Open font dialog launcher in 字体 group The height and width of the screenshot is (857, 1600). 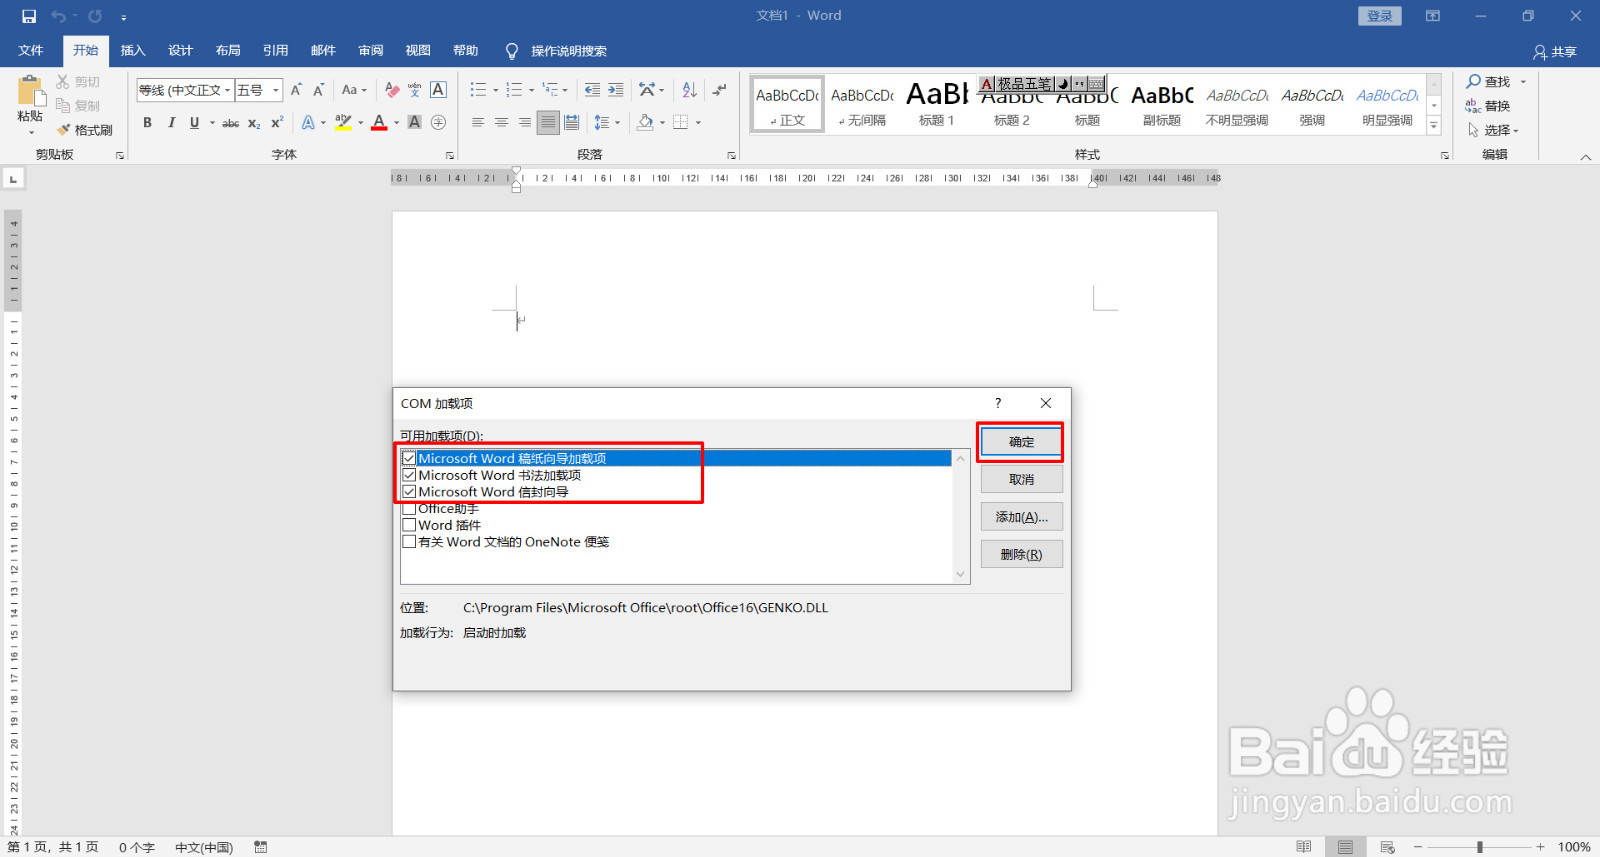tap(450, 156)
